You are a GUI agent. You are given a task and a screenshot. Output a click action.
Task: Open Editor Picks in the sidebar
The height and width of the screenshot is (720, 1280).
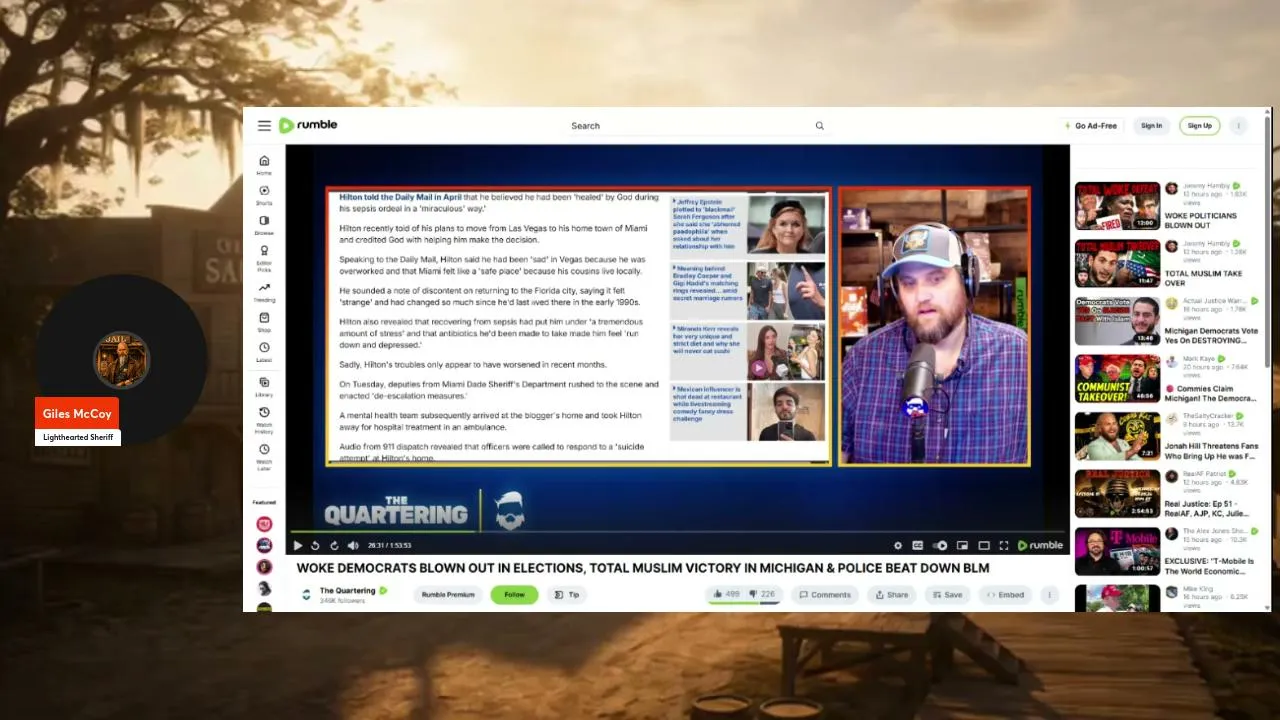click(264, 257)
